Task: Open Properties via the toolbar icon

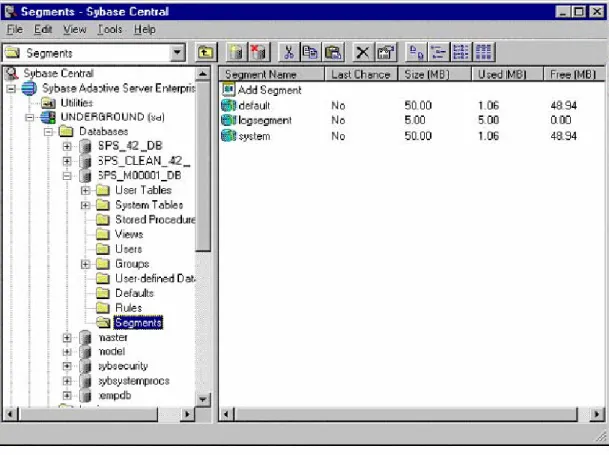Action: [385, 52]
